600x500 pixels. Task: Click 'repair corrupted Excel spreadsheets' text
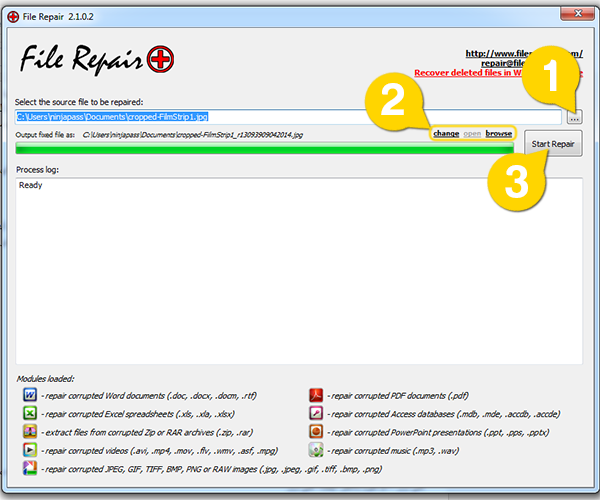coord(138,414)
